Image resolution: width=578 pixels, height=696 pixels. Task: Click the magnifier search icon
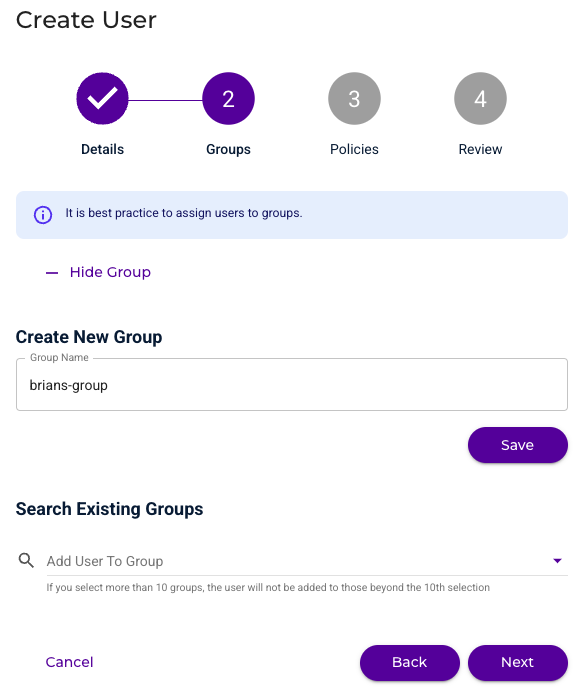click(x=26, y=560)
